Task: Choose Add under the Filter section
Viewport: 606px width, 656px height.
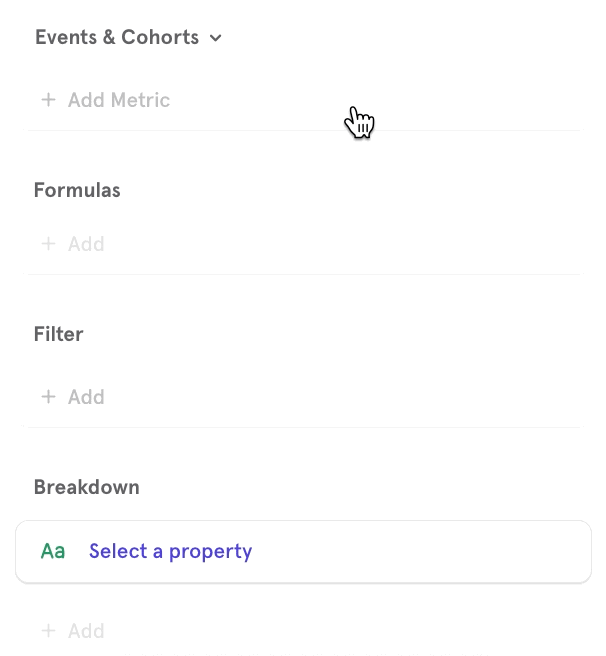Action: 86,397
